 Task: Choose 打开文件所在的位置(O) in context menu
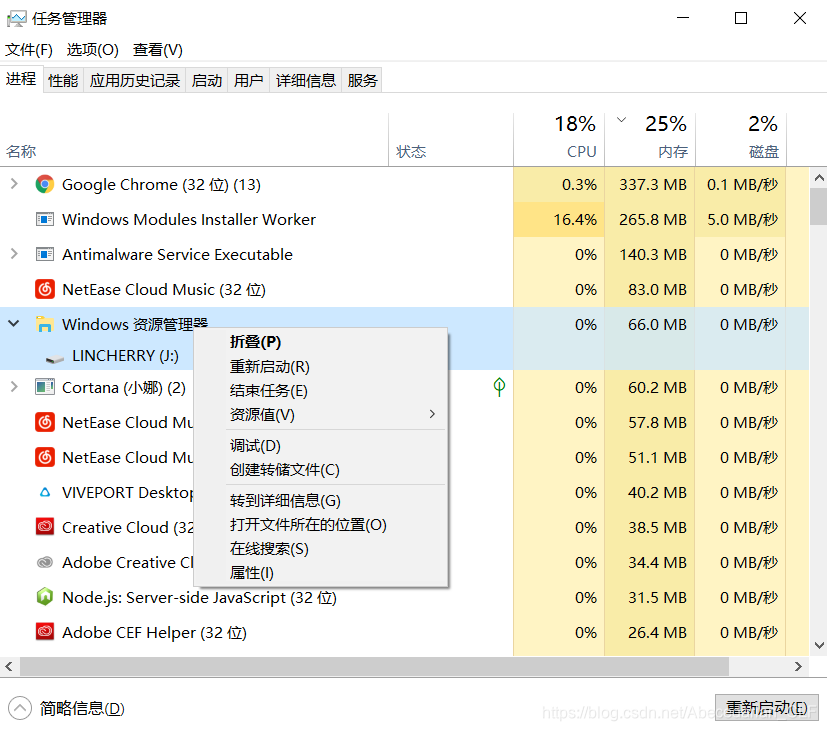pyautogui.click(x=322, y=525)
